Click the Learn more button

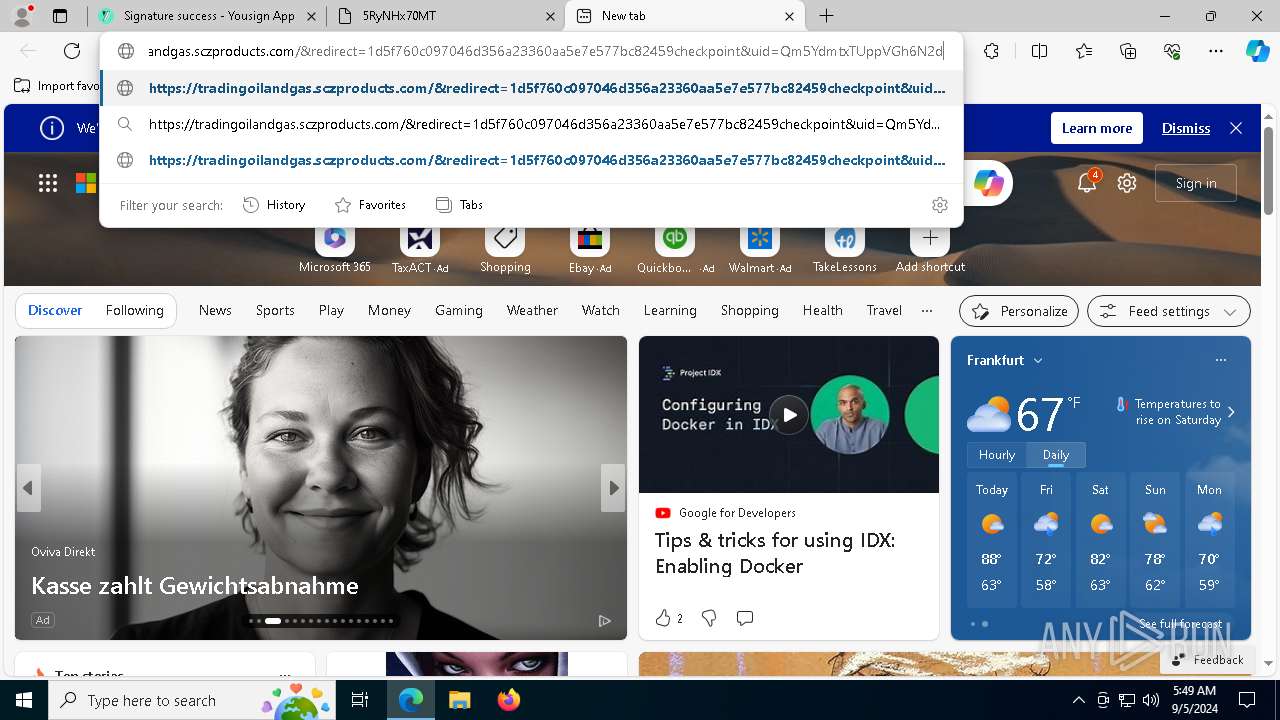pos(1097,128)
